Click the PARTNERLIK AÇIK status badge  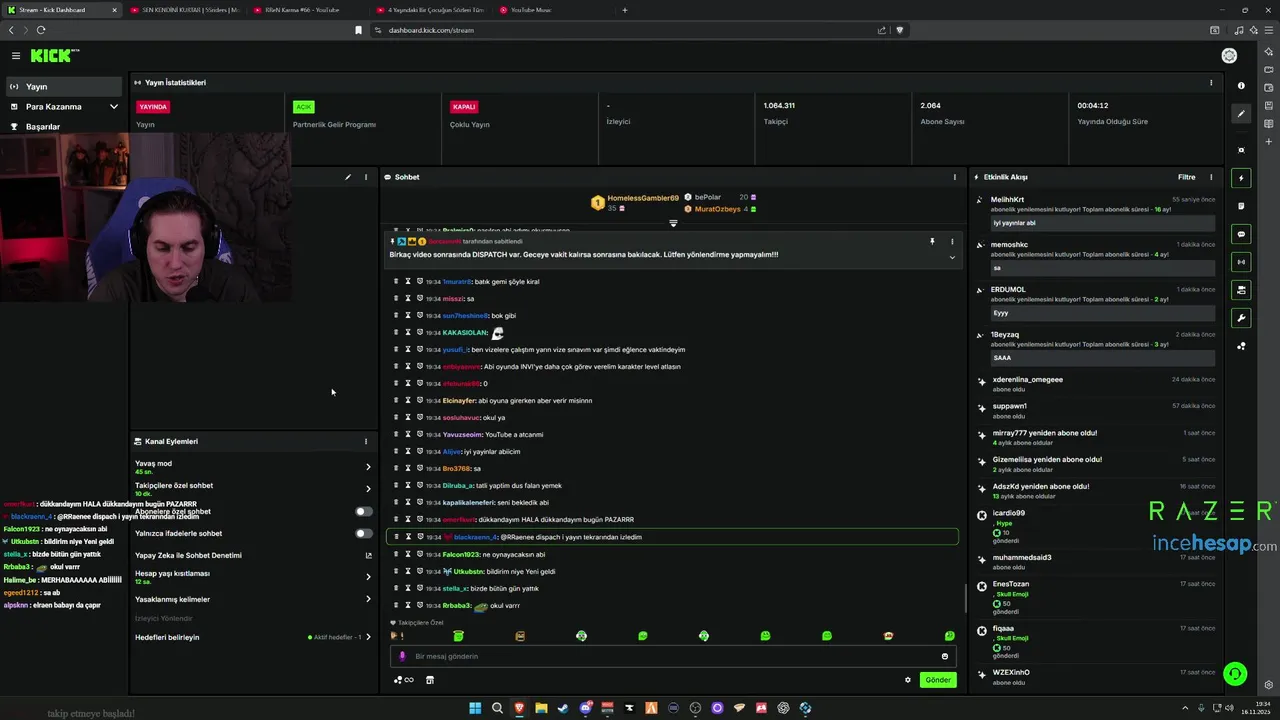click(303, 107)
